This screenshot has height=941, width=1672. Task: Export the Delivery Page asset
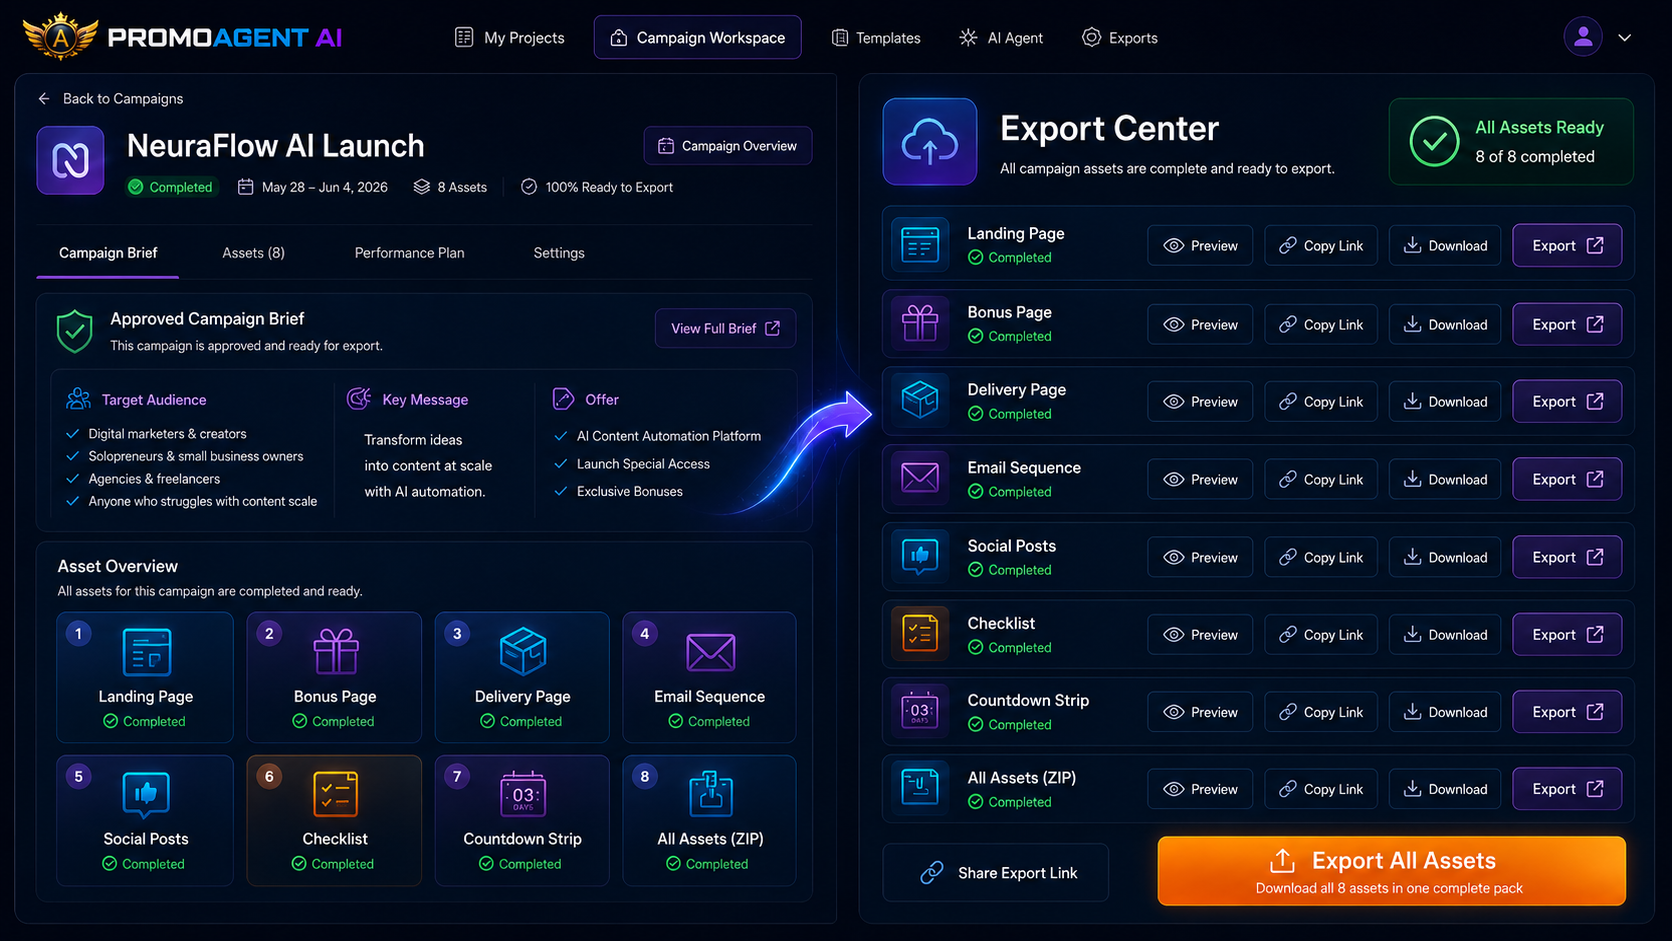pos(1567,401)
